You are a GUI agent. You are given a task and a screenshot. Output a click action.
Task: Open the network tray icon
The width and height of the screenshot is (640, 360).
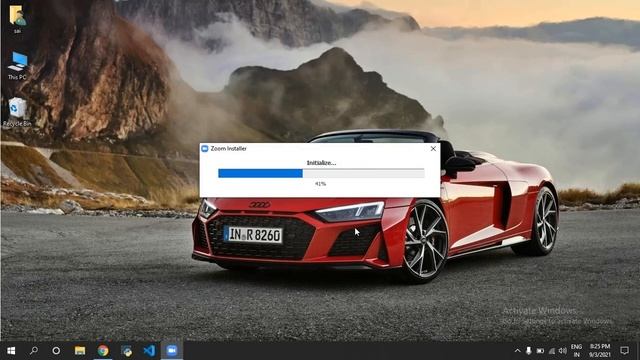coord(551,351)
